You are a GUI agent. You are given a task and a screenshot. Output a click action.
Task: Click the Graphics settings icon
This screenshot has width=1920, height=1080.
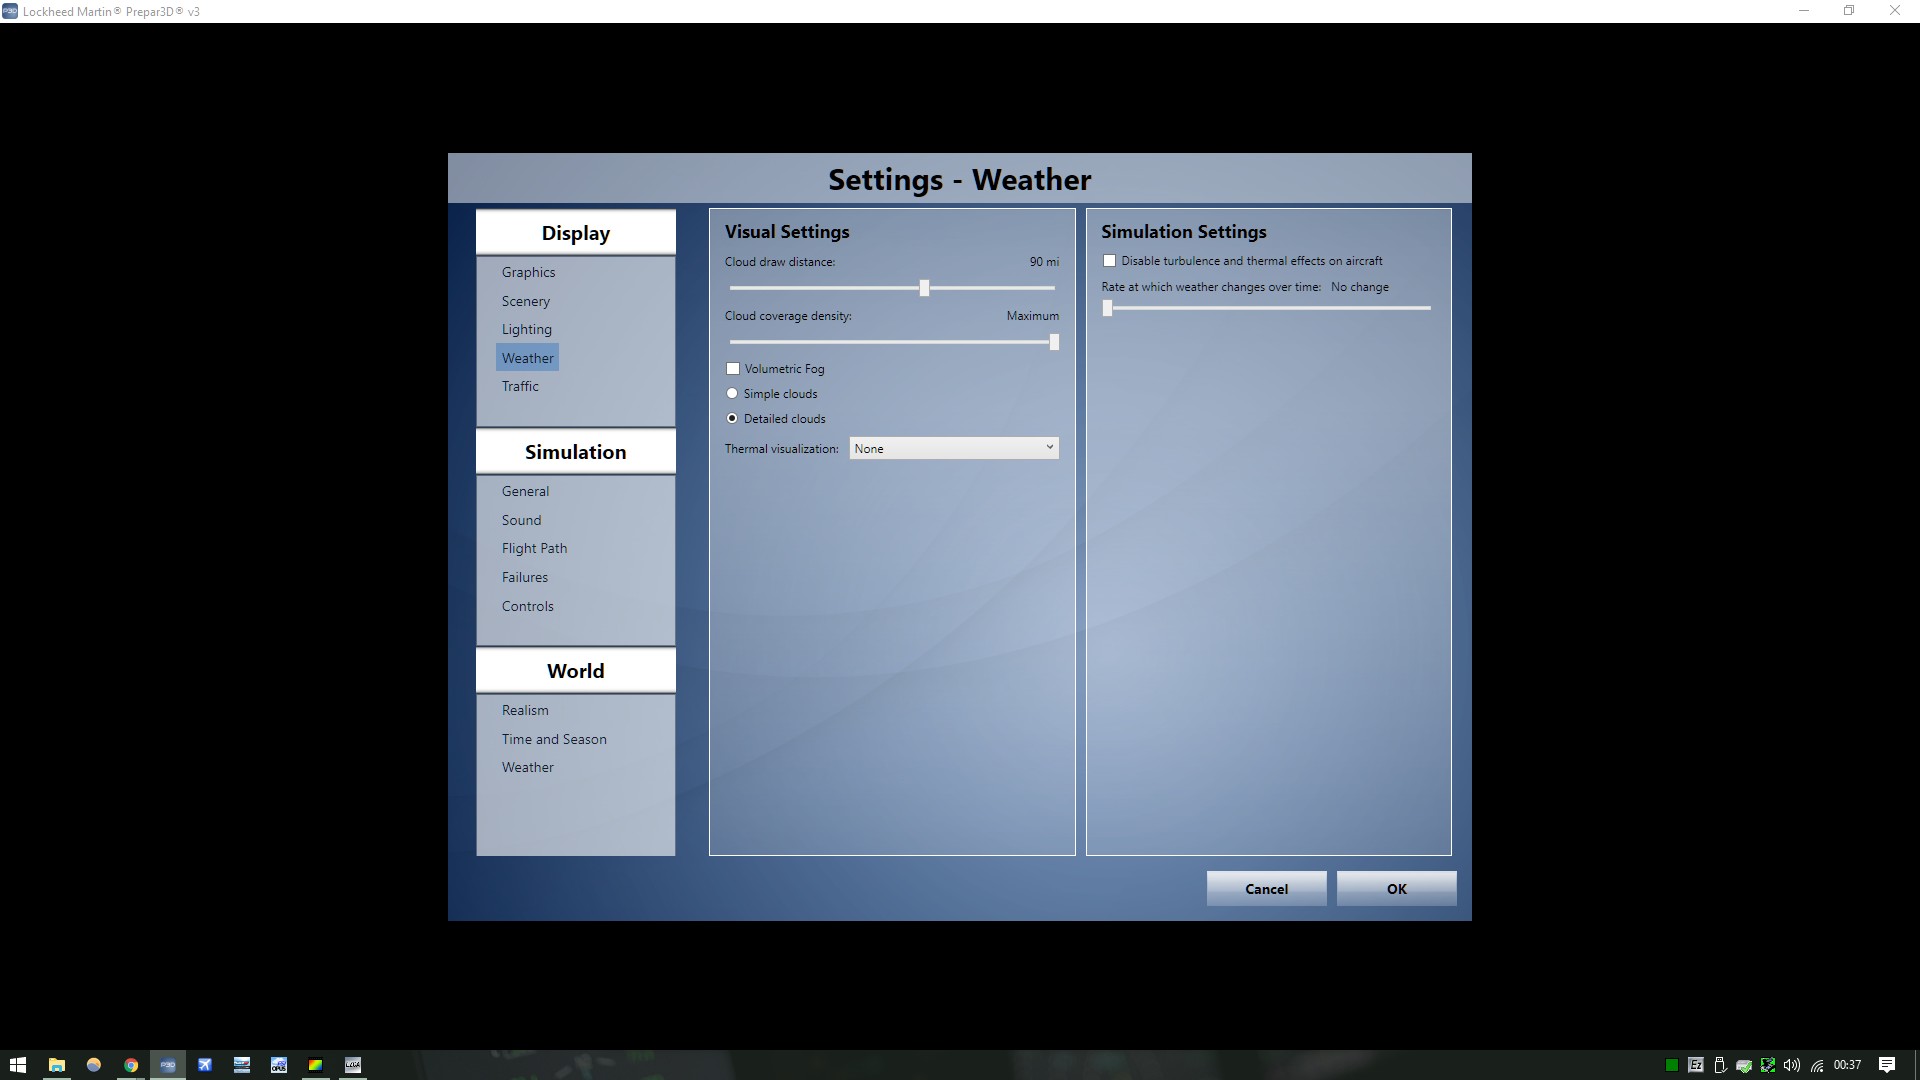[529, 272]
